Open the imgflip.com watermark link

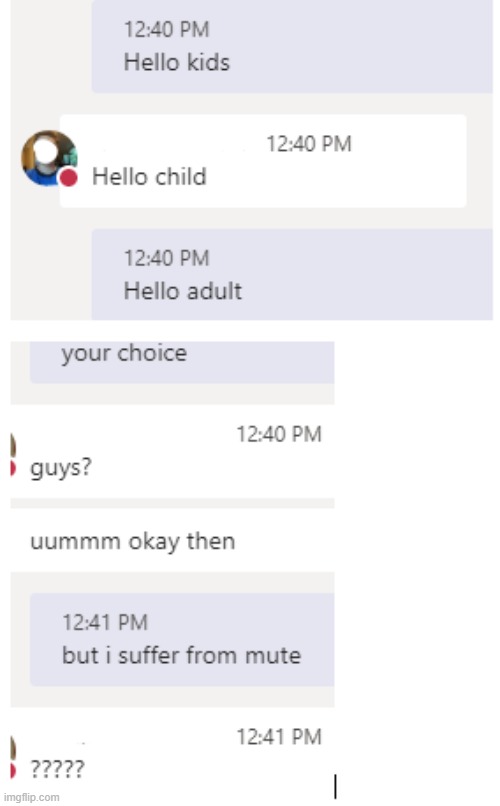tap(31, 797)
